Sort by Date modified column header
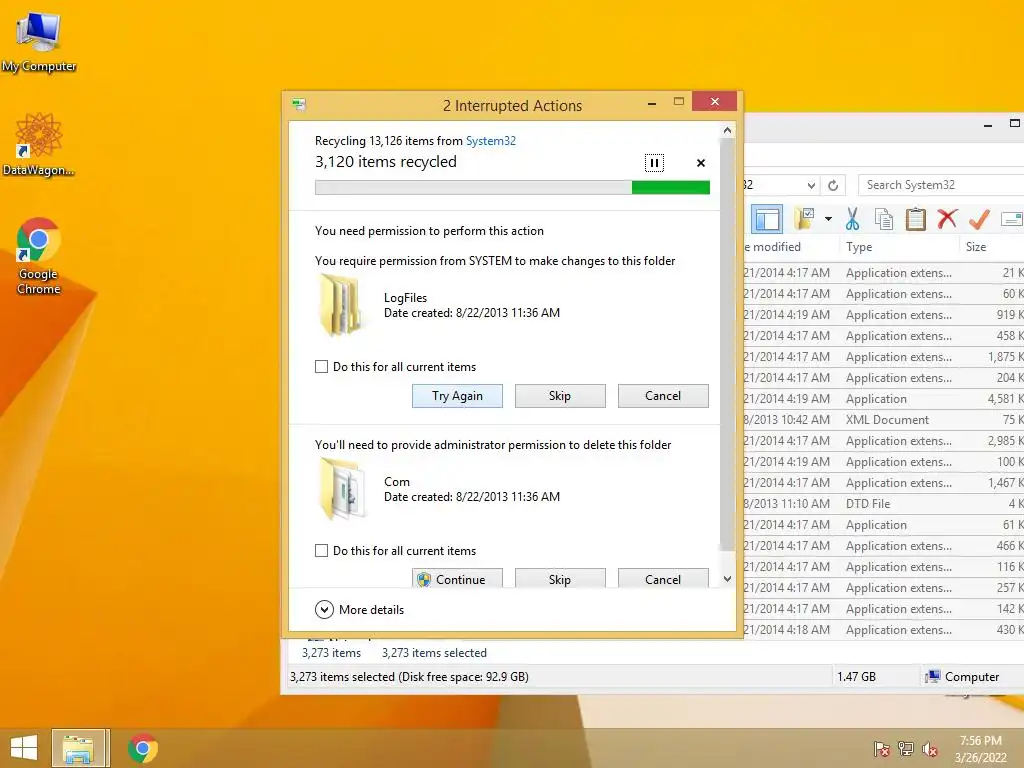 (791, 247)
